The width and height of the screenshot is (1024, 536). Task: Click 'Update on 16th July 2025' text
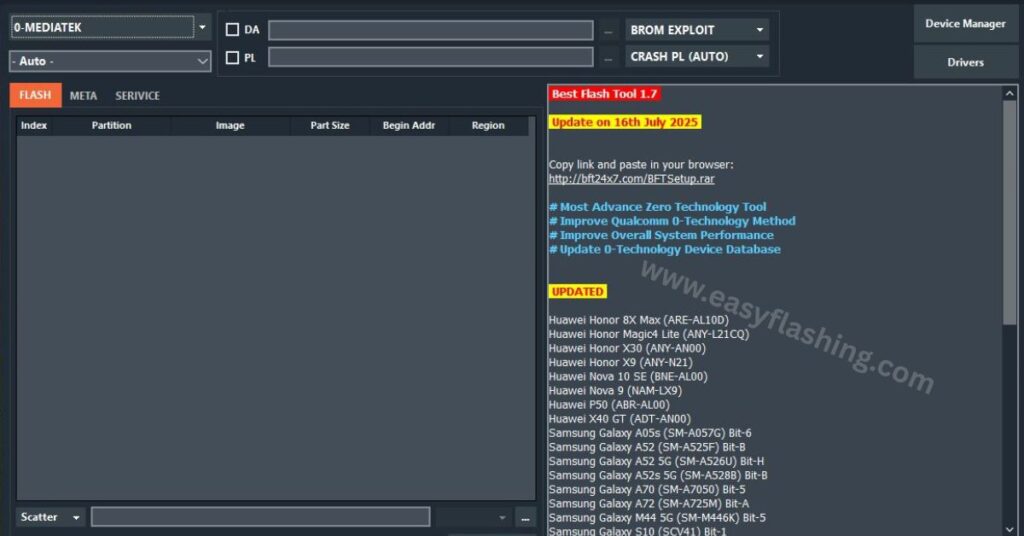coord(625,122)
